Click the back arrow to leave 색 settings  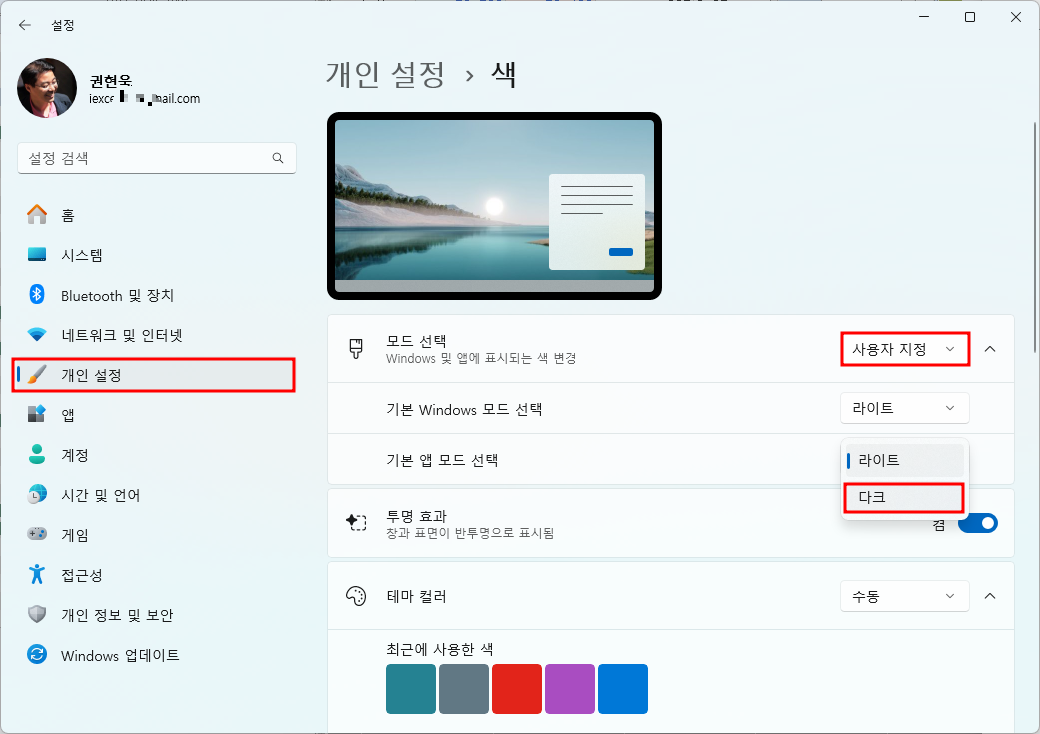coord(24,25)
